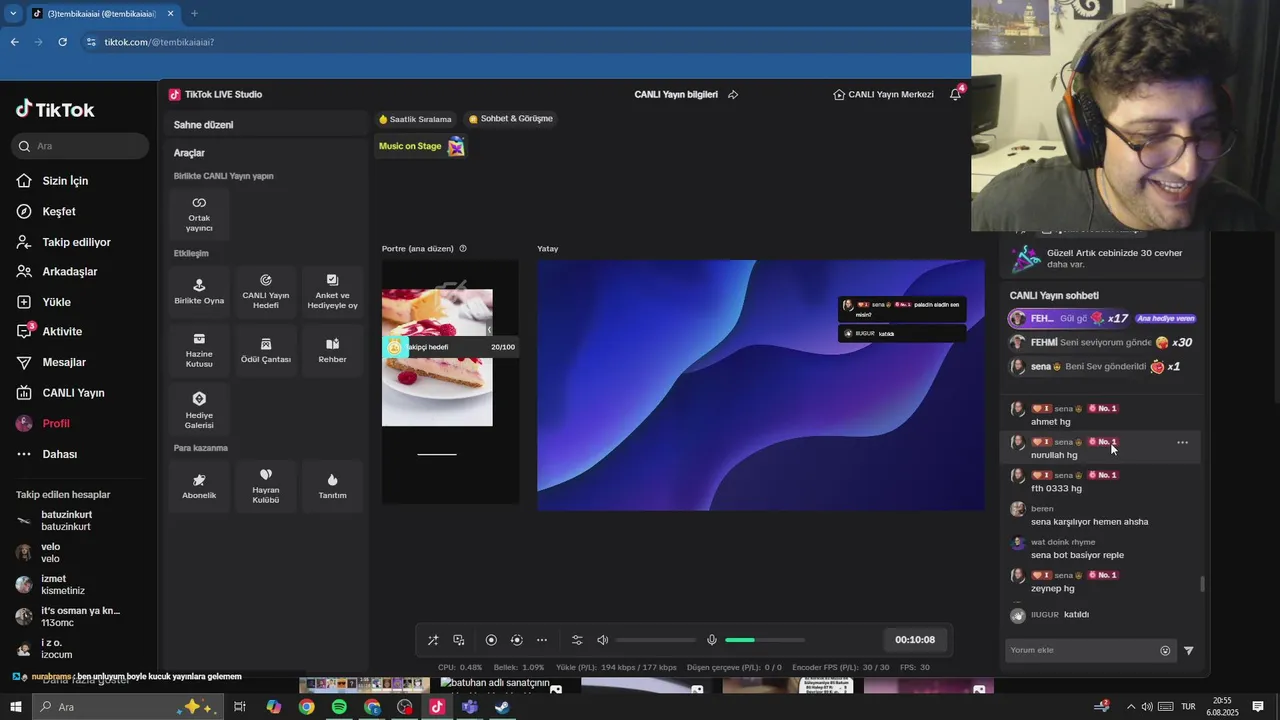The image size is (1280, 720).
Task: Open the chat filter funnel icon
Action: [x=1189, y=650]
